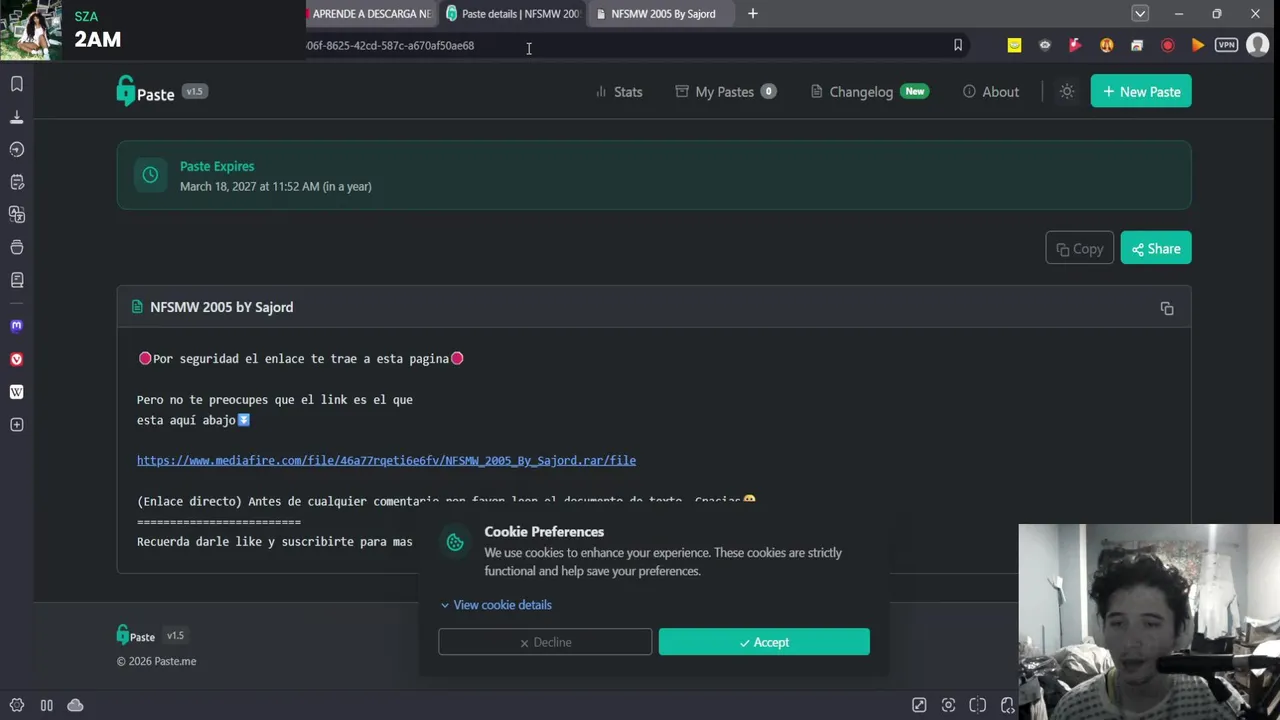Open the Downloads panel in sidebar
1280x720 pixels.
[x=16, y=117]
